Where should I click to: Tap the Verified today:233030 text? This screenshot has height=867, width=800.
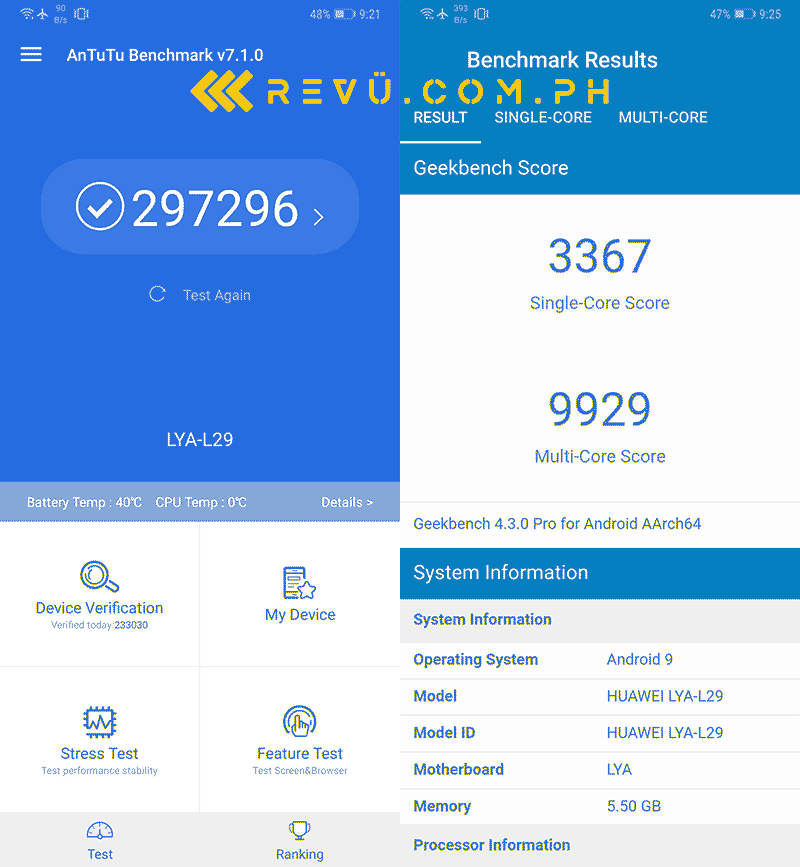pyautogui.click(x=100, y=625)
